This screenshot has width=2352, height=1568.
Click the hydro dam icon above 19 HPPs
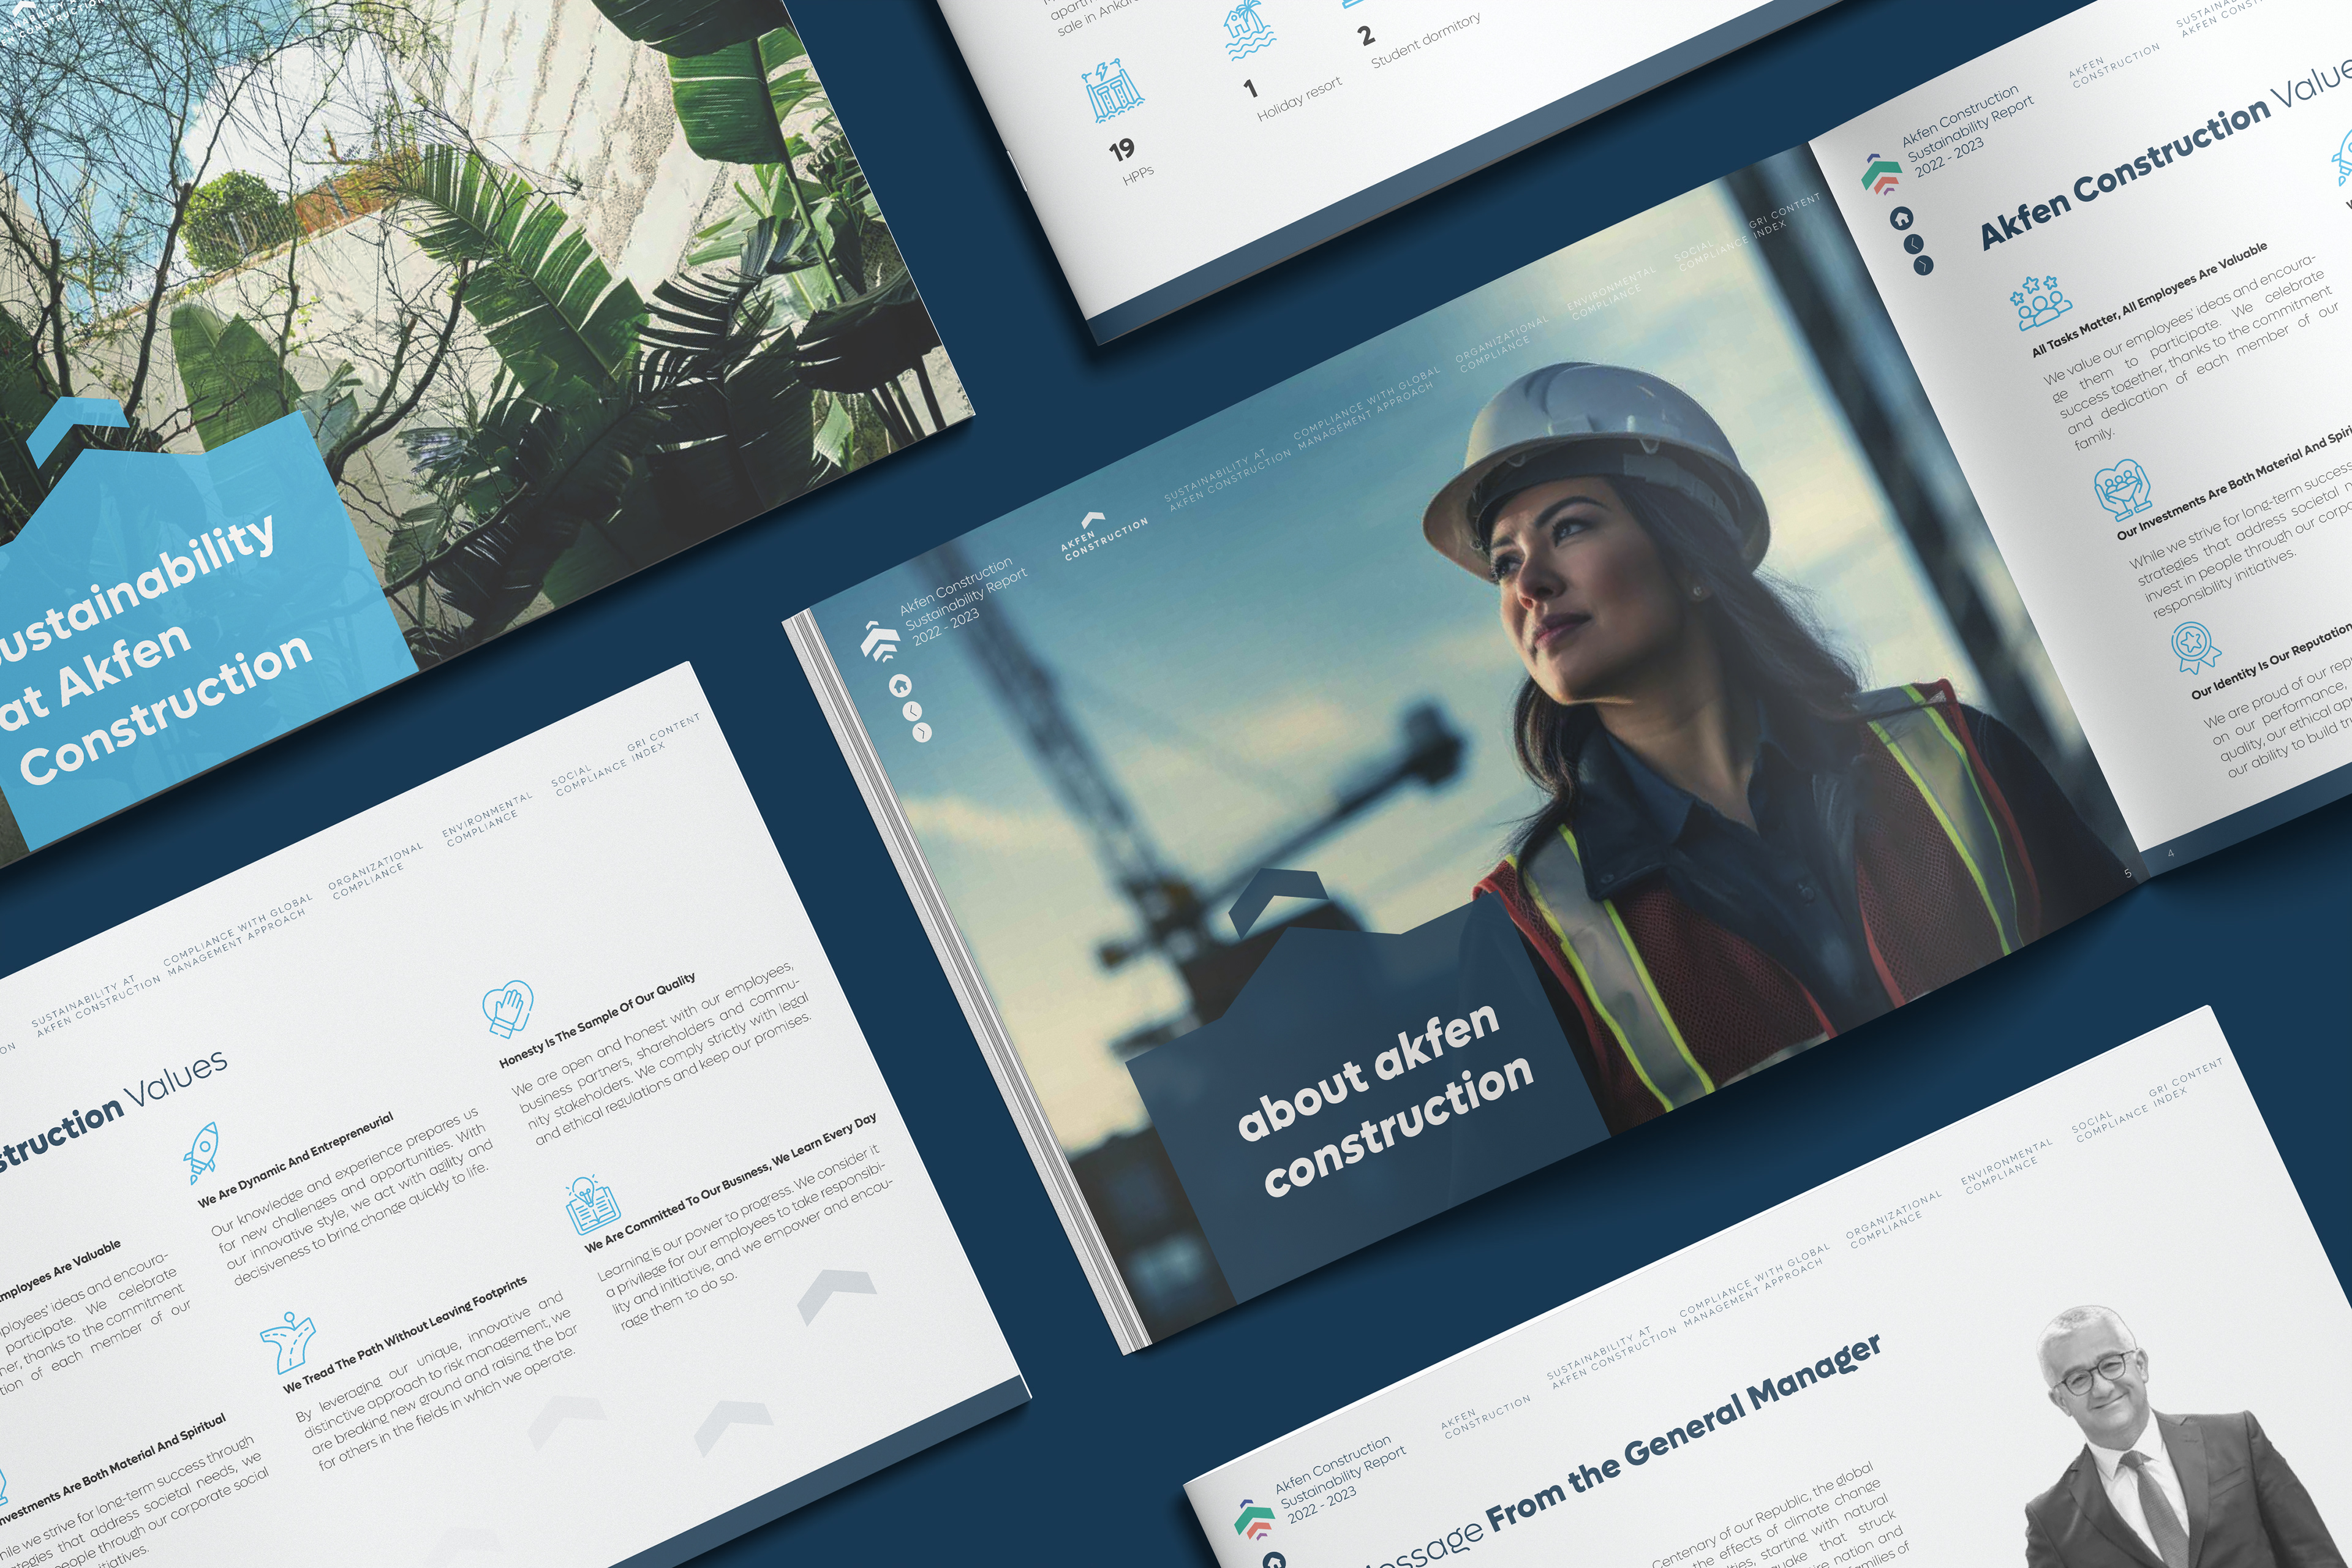tap(1114, 92)
